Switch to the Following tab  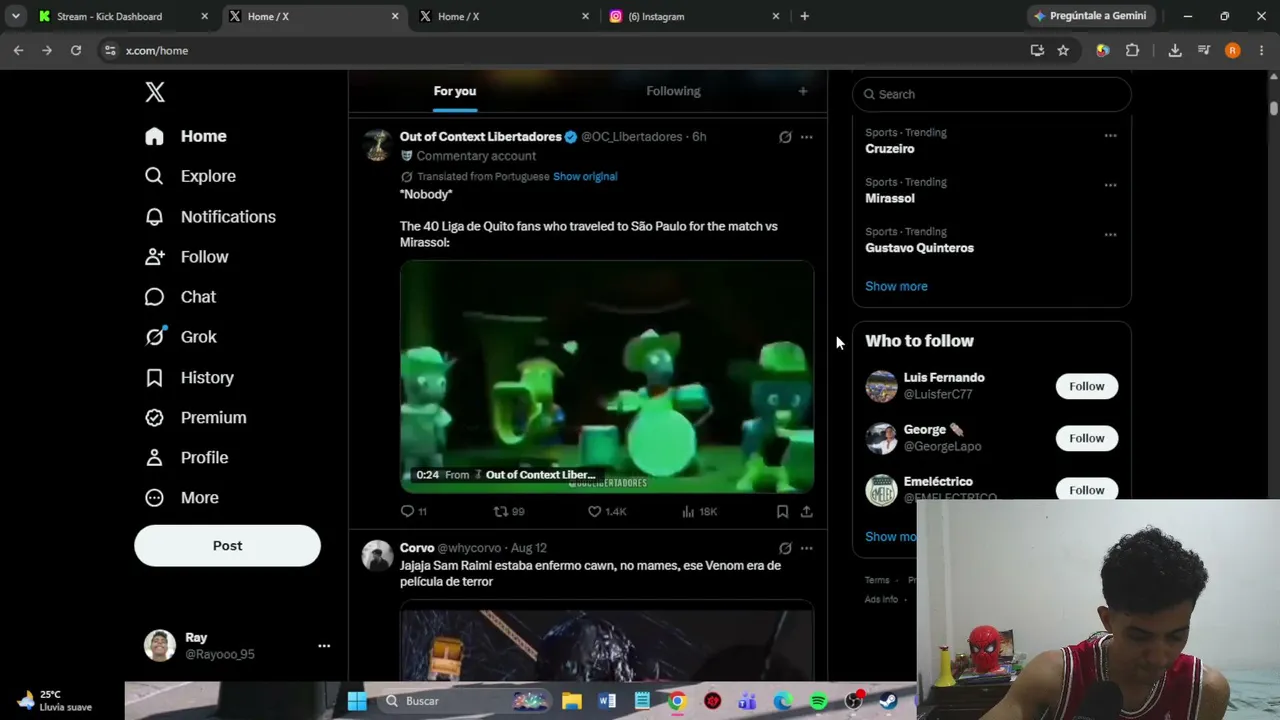[673, 91]
